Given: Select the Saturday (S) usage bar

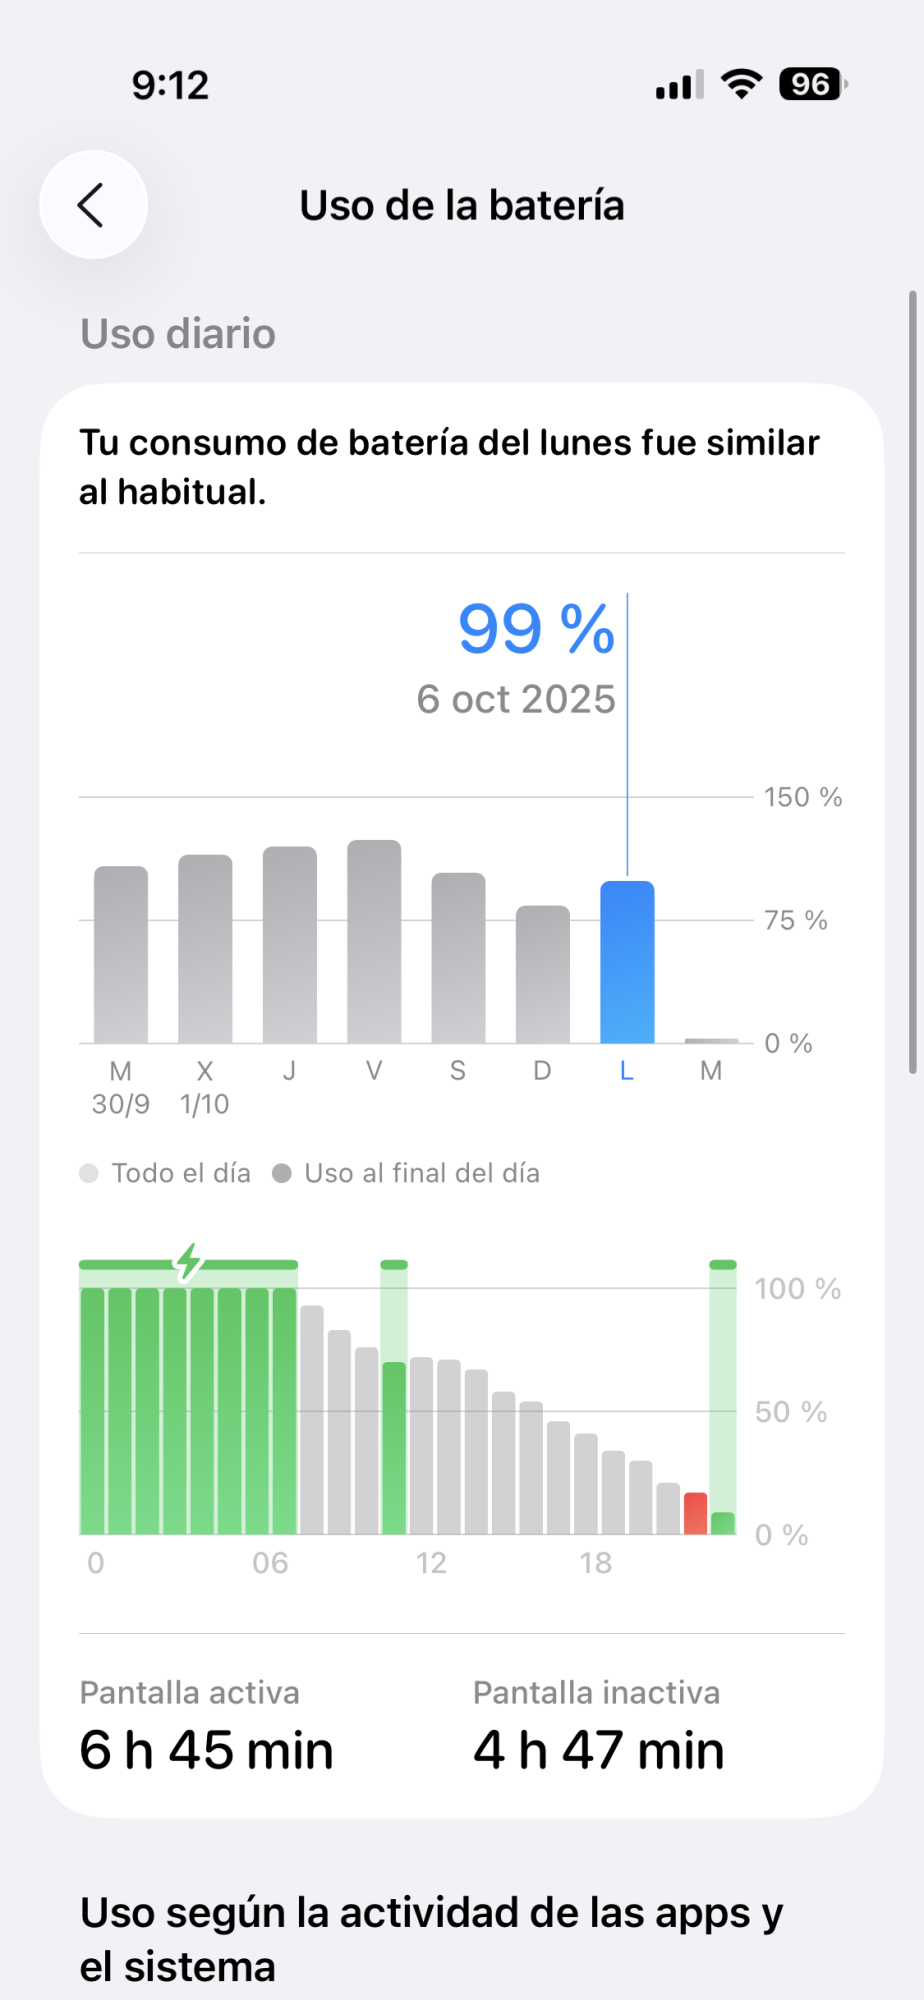Looking at the screenshot, I should click(x=458, y=958).
